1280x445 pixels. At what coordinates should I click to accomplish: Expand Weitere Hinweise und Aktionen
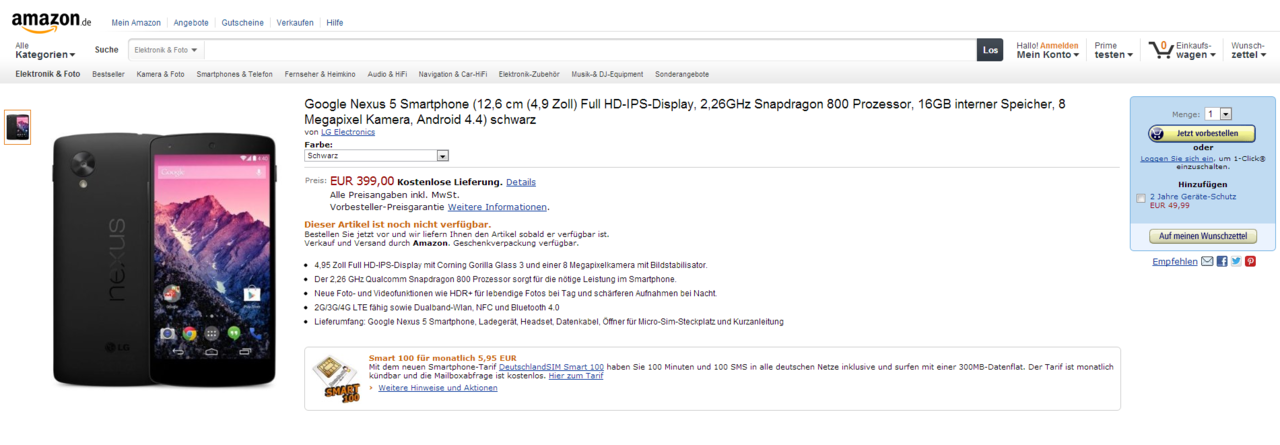pyautogui.click(x=438, y=388)
